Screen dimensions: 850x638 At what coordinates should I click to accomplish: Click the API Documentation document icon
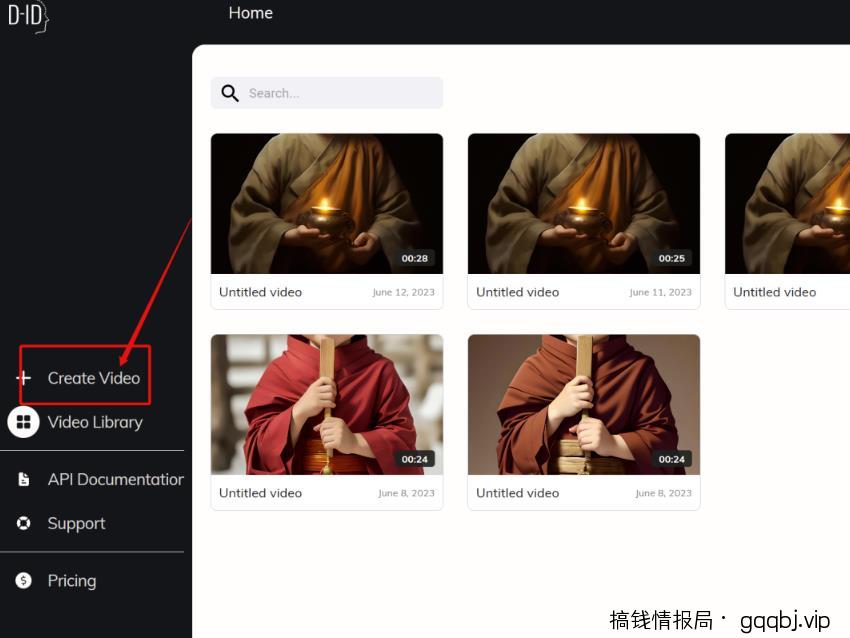click(24, 479)
